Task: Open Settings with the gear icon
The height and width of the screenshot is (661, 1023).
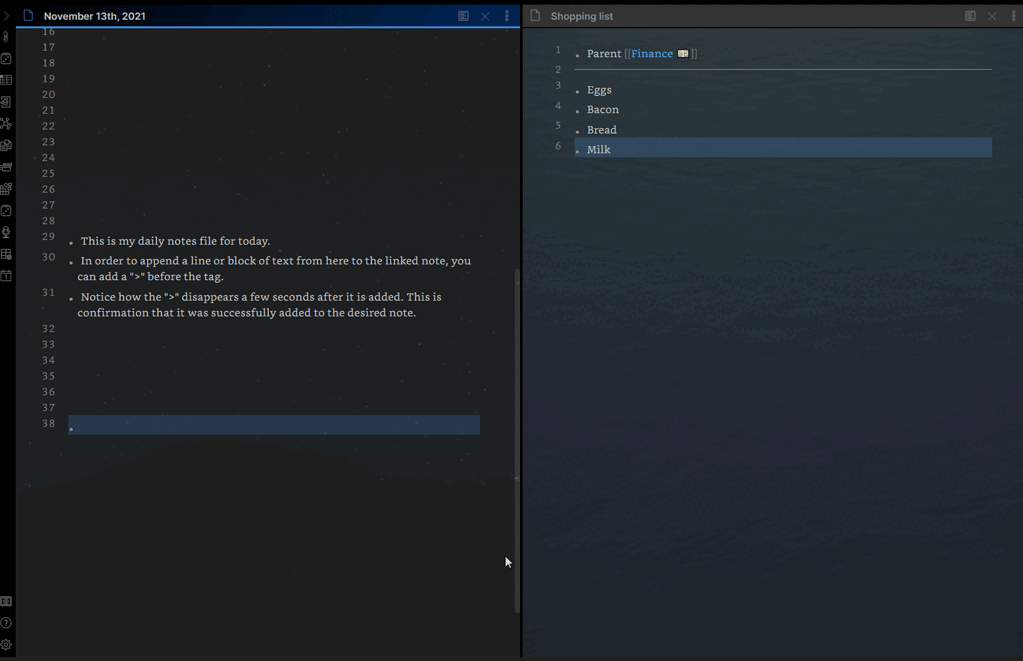Action: [6, 645]
